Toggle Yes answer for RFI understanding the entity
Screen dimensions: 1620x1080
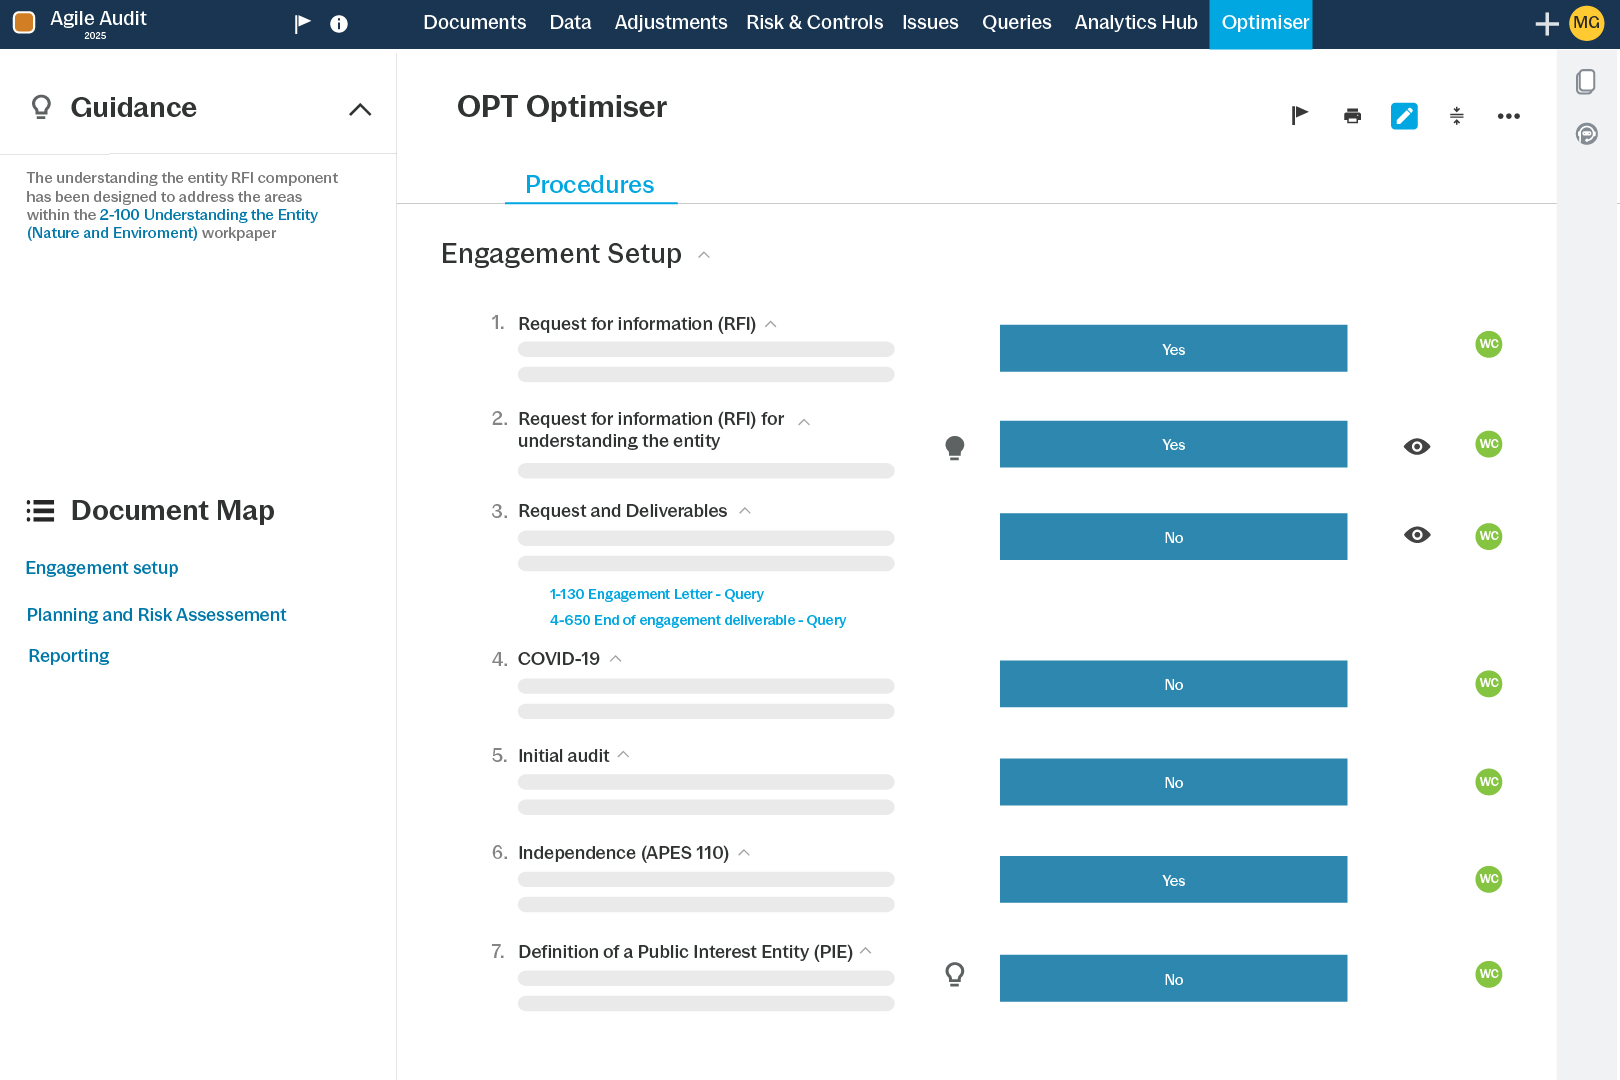pos(1173,444)
